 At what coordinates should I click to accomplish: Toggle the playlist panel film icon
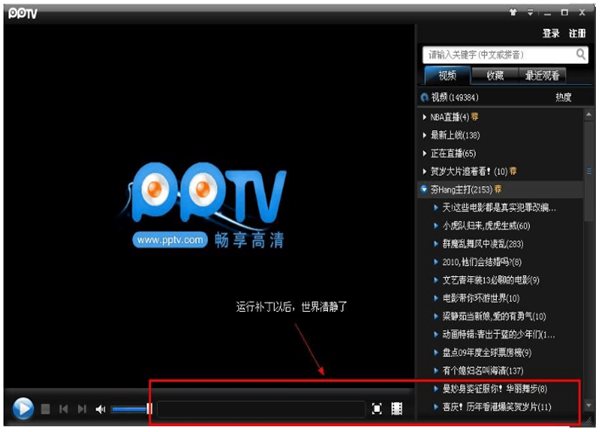tap(397, 409)
